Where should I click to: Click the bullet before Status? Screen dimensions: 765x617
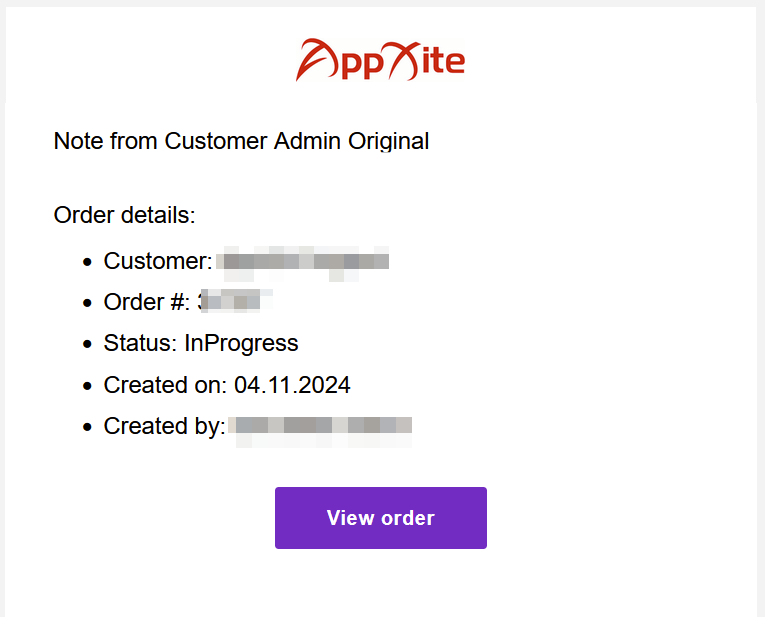pos(87,344)
